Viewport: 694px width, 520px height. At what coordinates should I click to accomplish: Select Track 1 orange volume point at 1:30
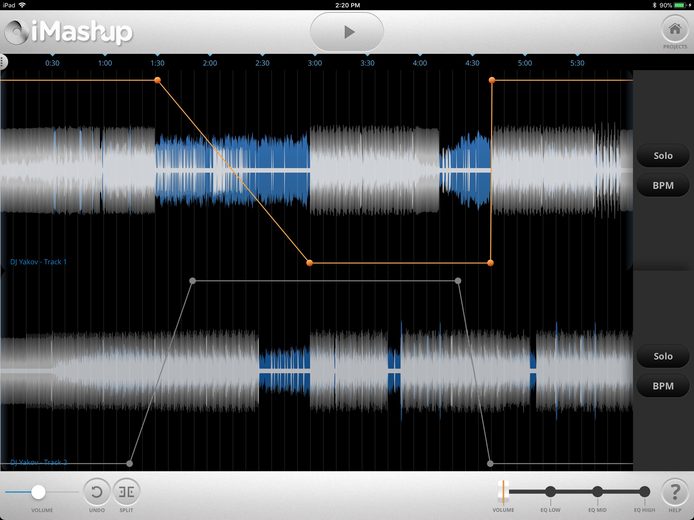(158, 80)
